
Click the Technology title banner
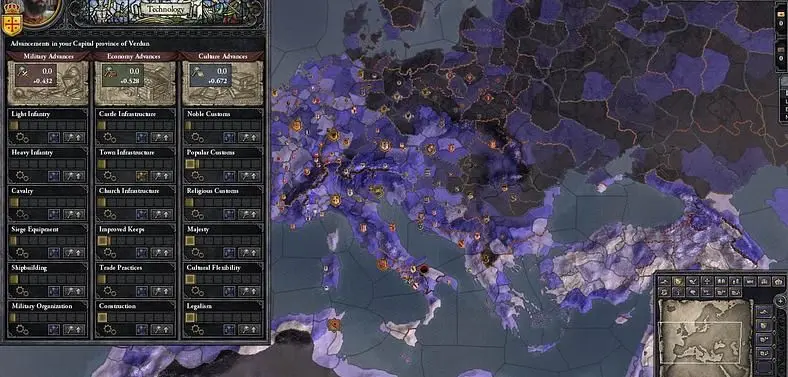tap(166, 9)
